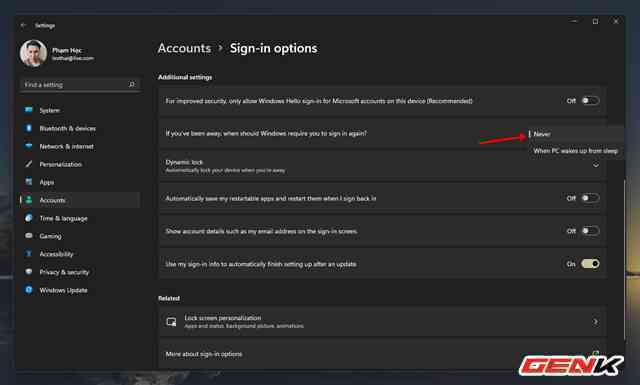Click the Lock screen personalization related link
The height and width of the screenshot is (385, 640).
[383, 322]
